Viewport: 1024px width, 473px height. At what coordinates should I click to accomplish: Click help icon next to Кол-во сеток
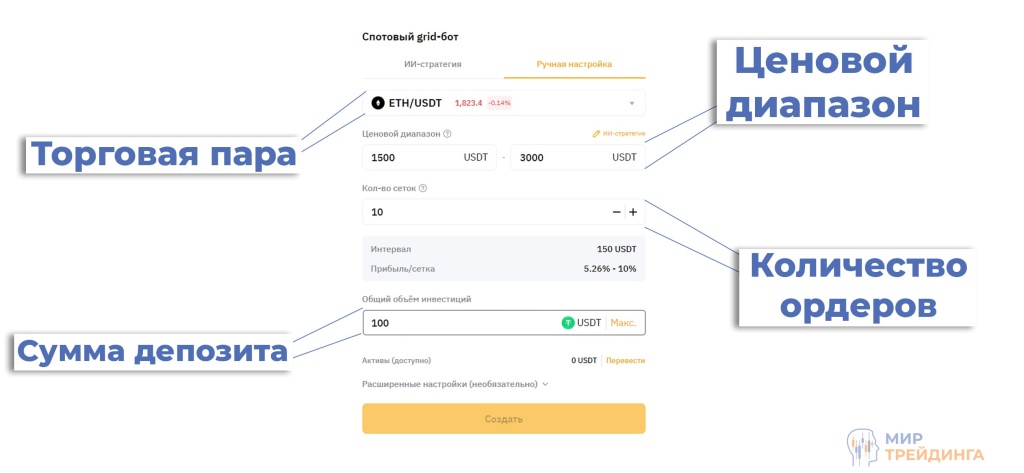tap(423, 188)
